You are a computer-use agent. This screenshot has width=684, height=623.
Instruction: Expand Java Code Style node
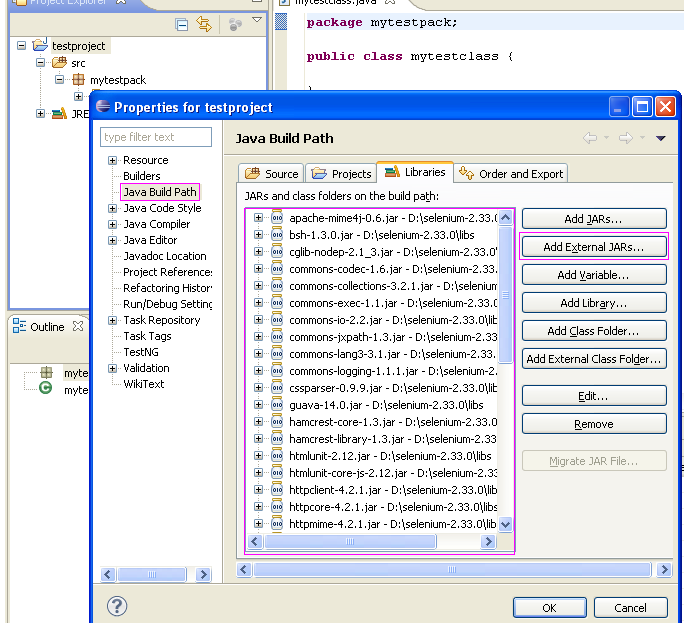coord(113,208)
